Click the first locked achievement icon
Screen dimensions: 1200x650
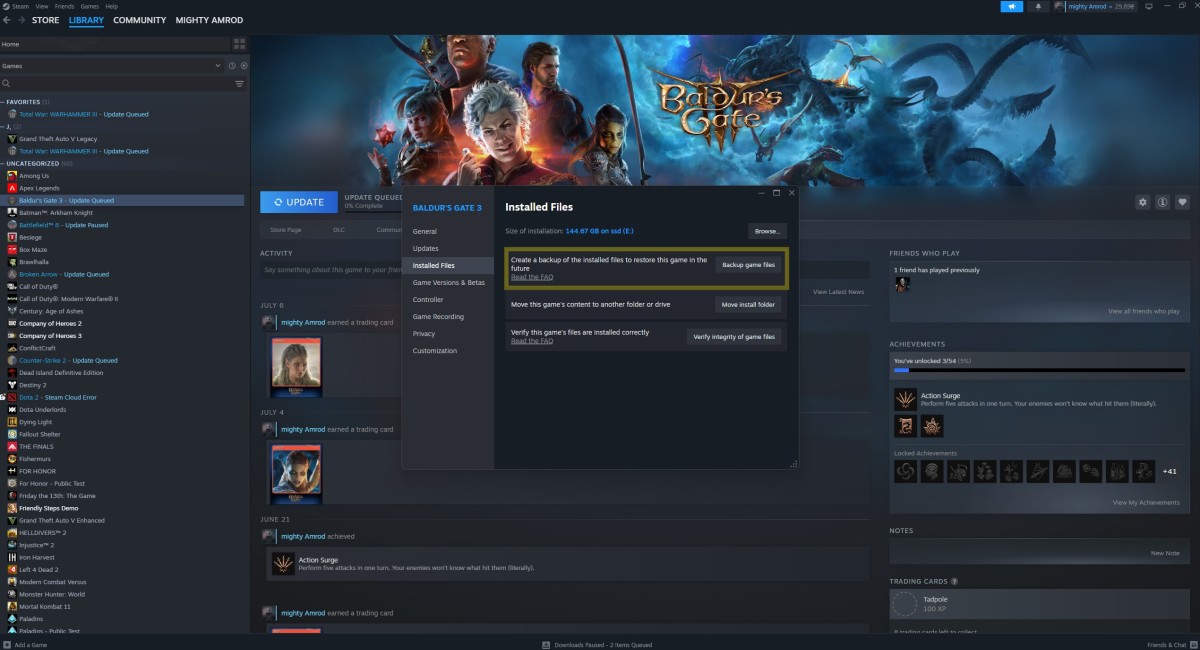coord(904,471)
